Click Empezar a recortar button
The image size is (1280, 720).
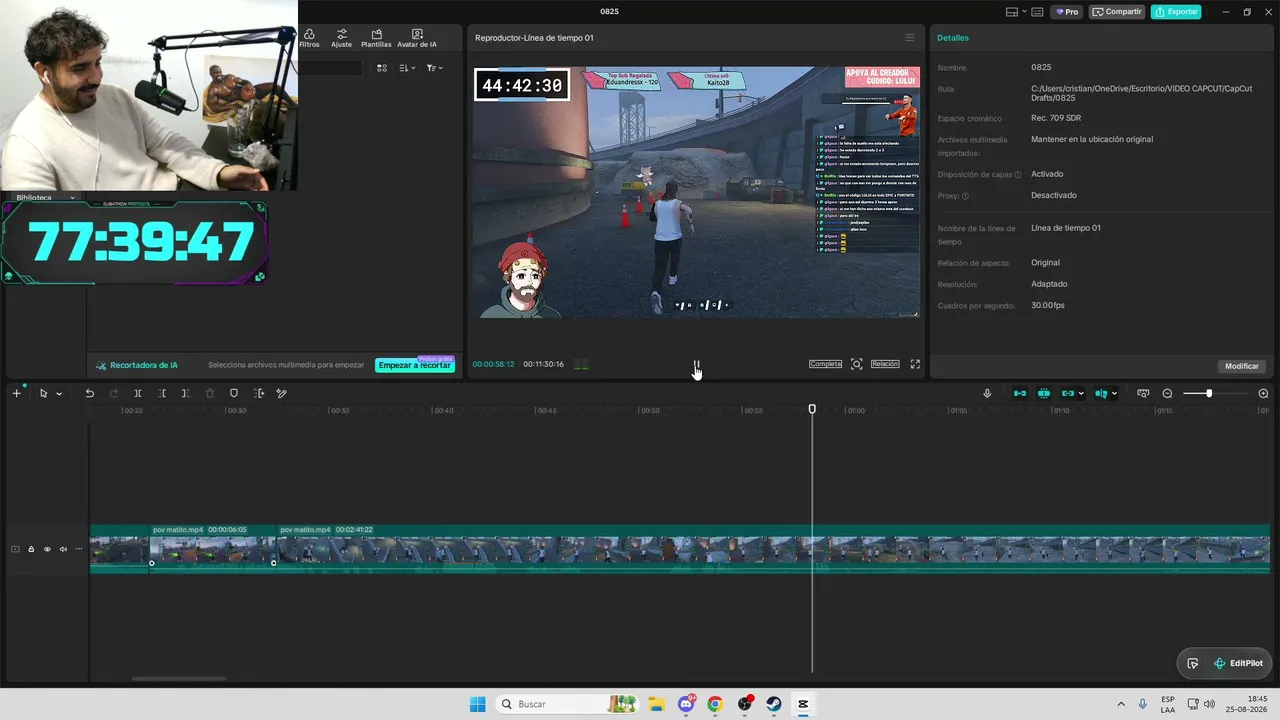click(x=414, y=365)
